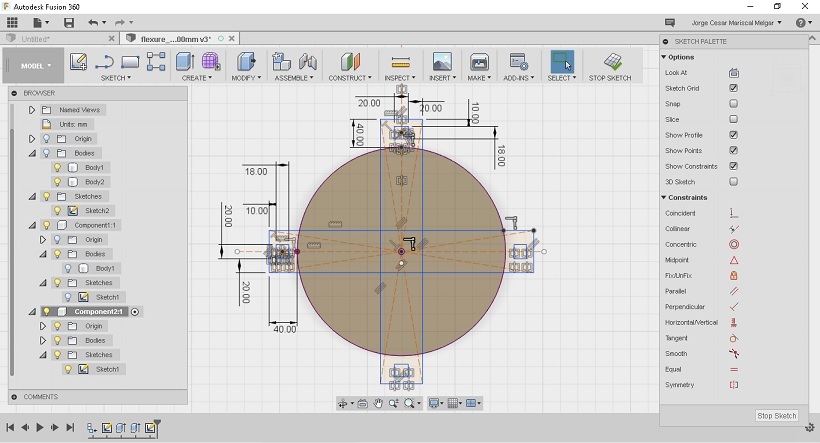Close the Untitled tab
Image resolution: width=820 pixels, height=443 pixels.
click(x=111, y=38)
